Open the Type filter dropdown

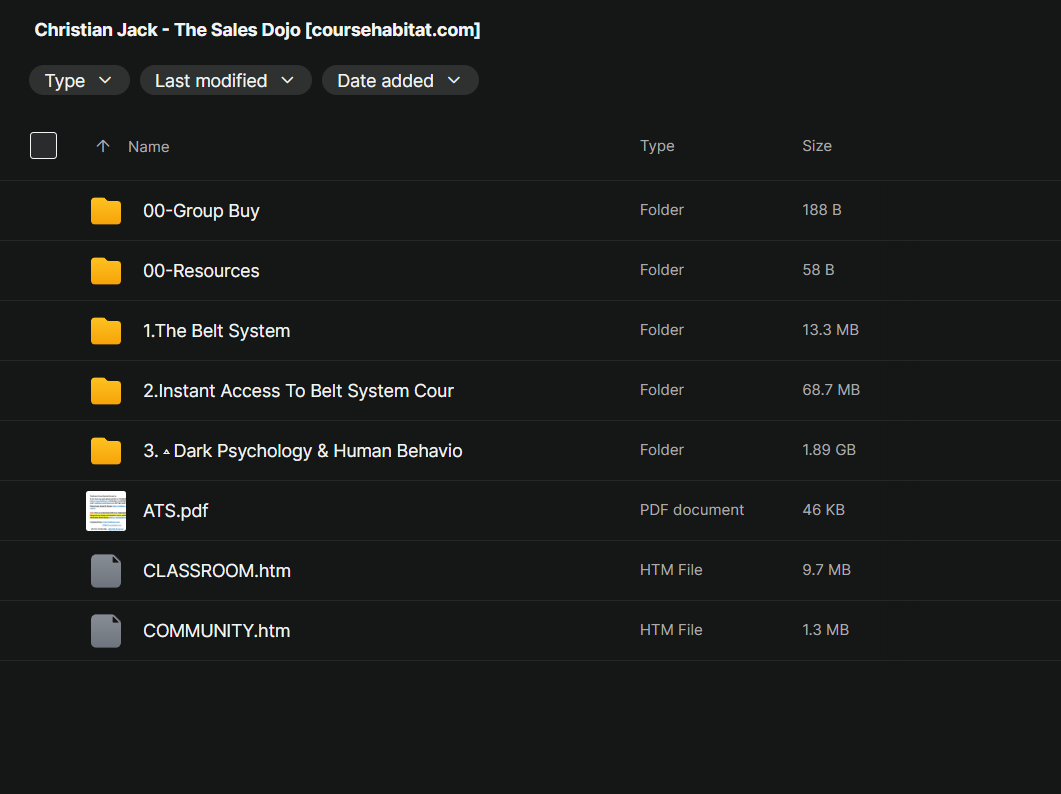pyautogui.click(x=79, y=81)
